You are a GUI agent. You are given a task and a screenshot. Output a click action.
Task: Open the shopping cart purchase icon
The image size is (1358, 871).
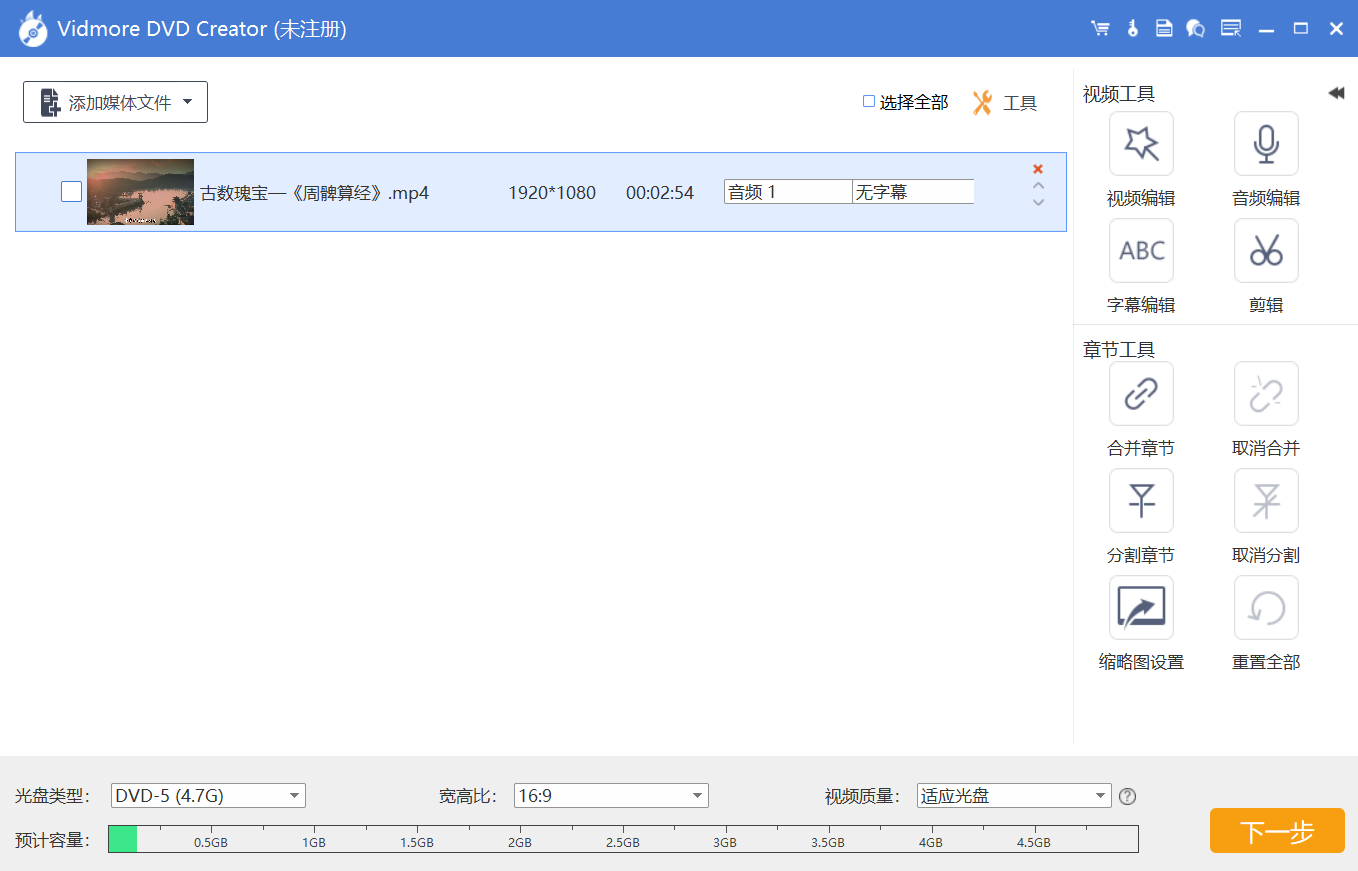[x=1100, y=29]
